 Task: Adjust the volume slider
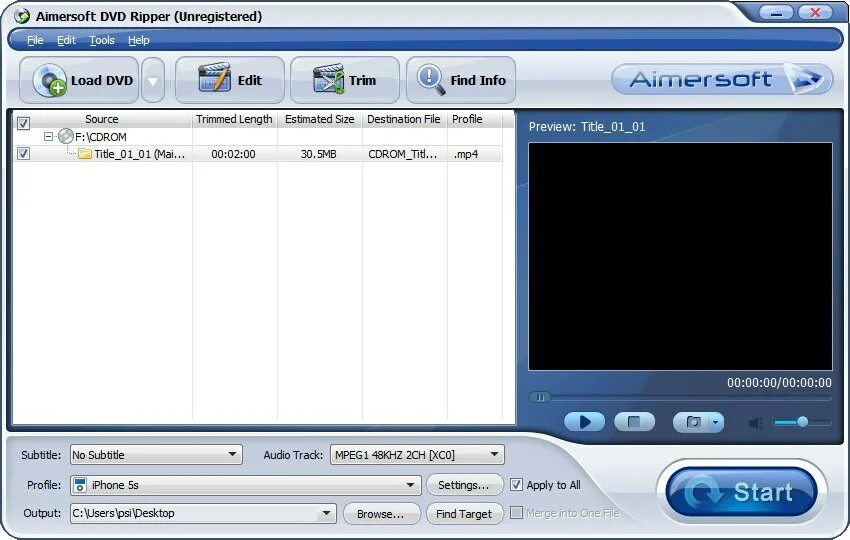(802, 422)
